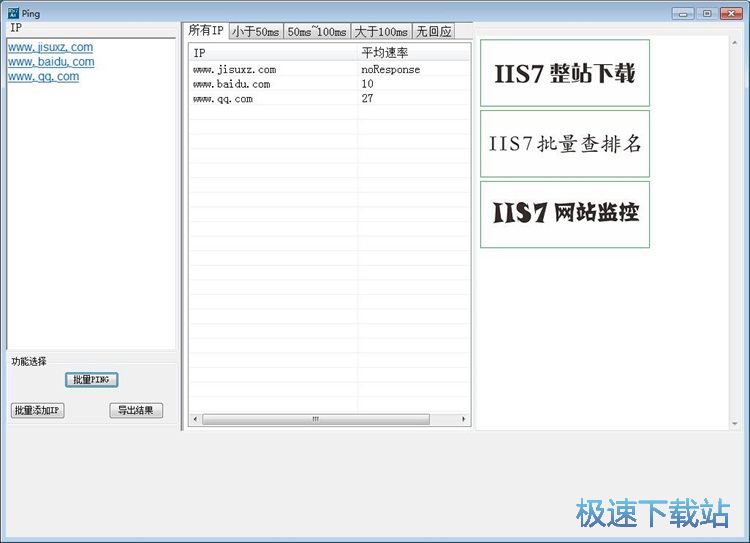Switch to the 小于50ms tab
This screenshot has height=543, width=750.
(x=256, y=32)
